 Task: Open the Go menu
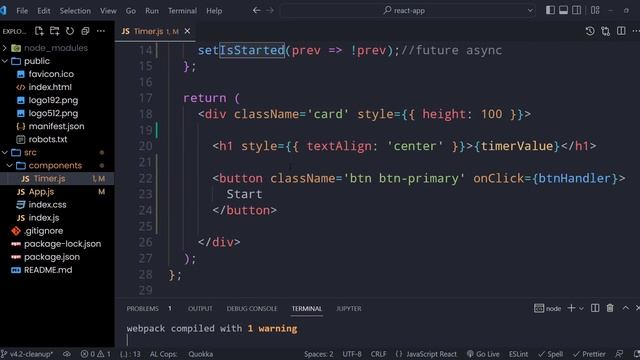coord(131,11)
